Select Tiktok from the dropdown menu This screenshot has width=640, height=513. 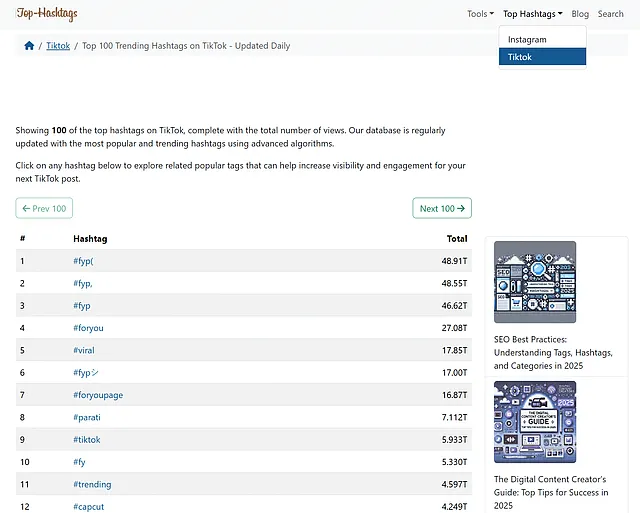[542, 57]
